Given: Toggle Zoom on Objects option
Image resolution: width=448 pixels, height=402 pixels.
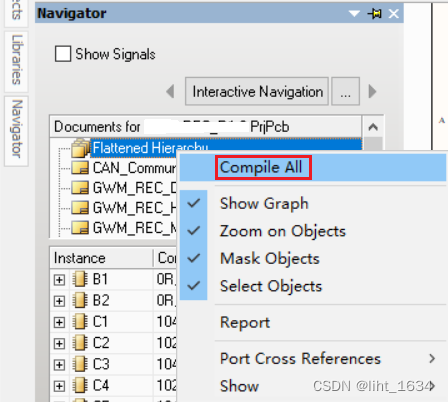Looking at the screenshot, I should coord(313,231).
